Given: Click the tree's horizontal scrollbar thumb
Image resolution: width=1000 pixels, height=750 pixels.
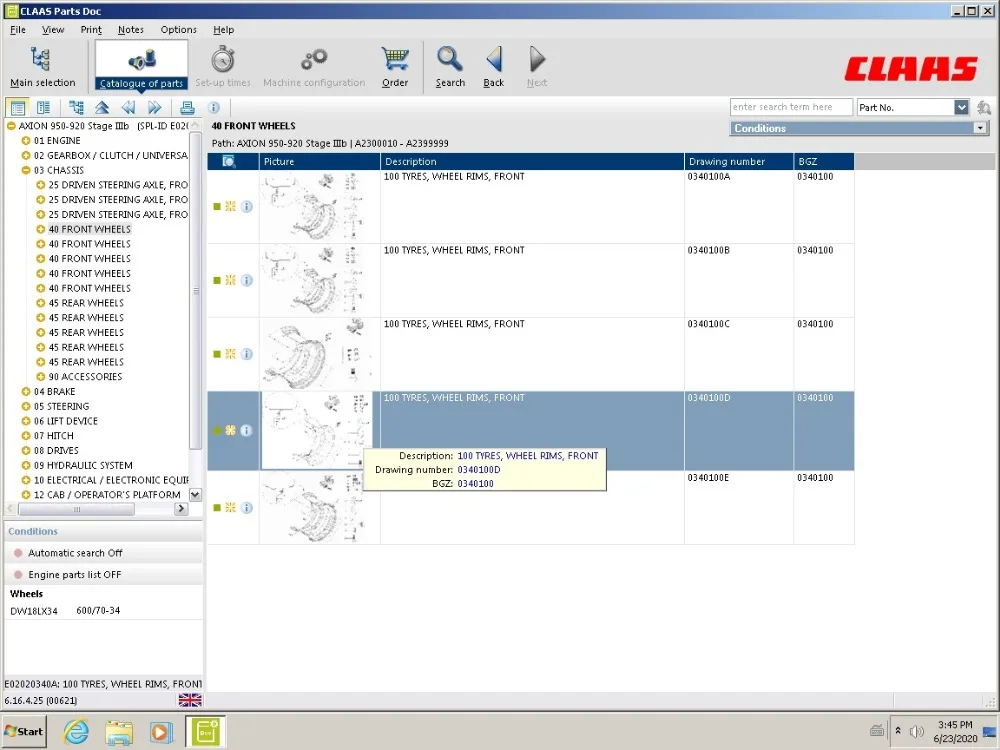Looking at the screenshot, I should point(77,509).
